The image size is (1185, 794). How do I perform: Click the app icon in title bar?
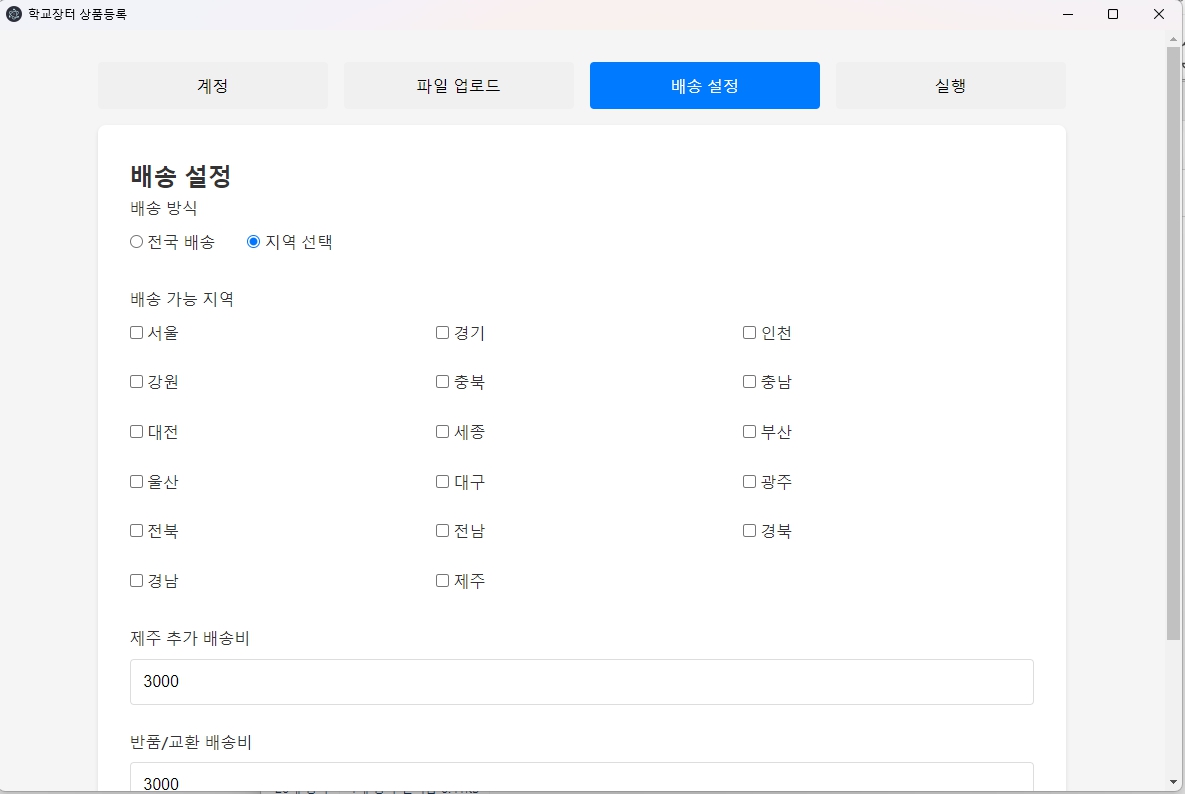pyautogui.click(x=14, y=14)
